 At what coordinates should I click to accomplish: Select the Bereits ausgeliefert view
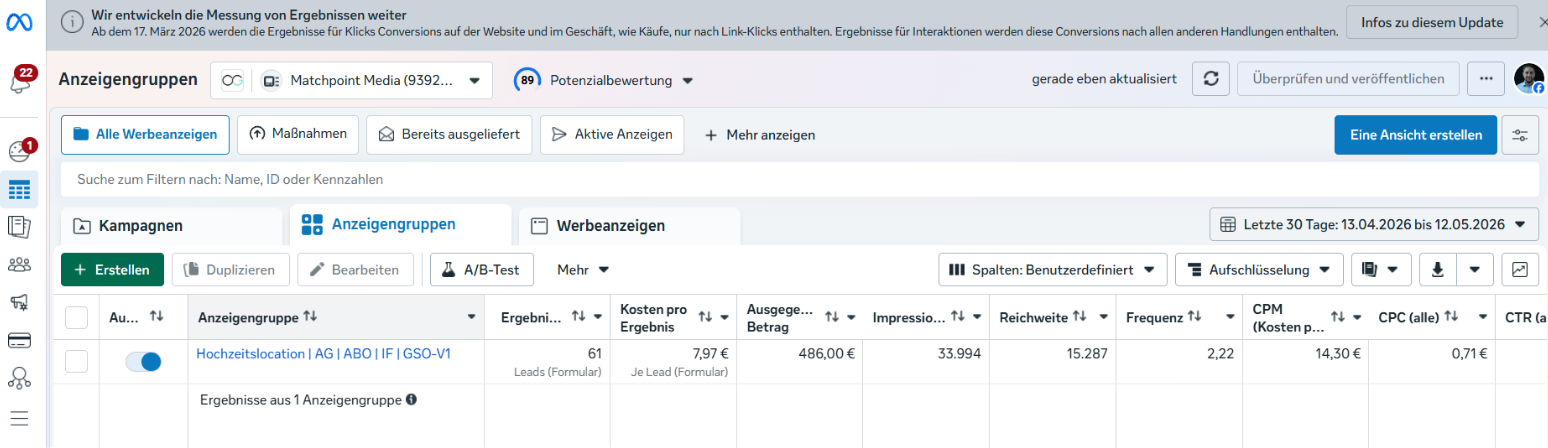[x=449, y=134]
